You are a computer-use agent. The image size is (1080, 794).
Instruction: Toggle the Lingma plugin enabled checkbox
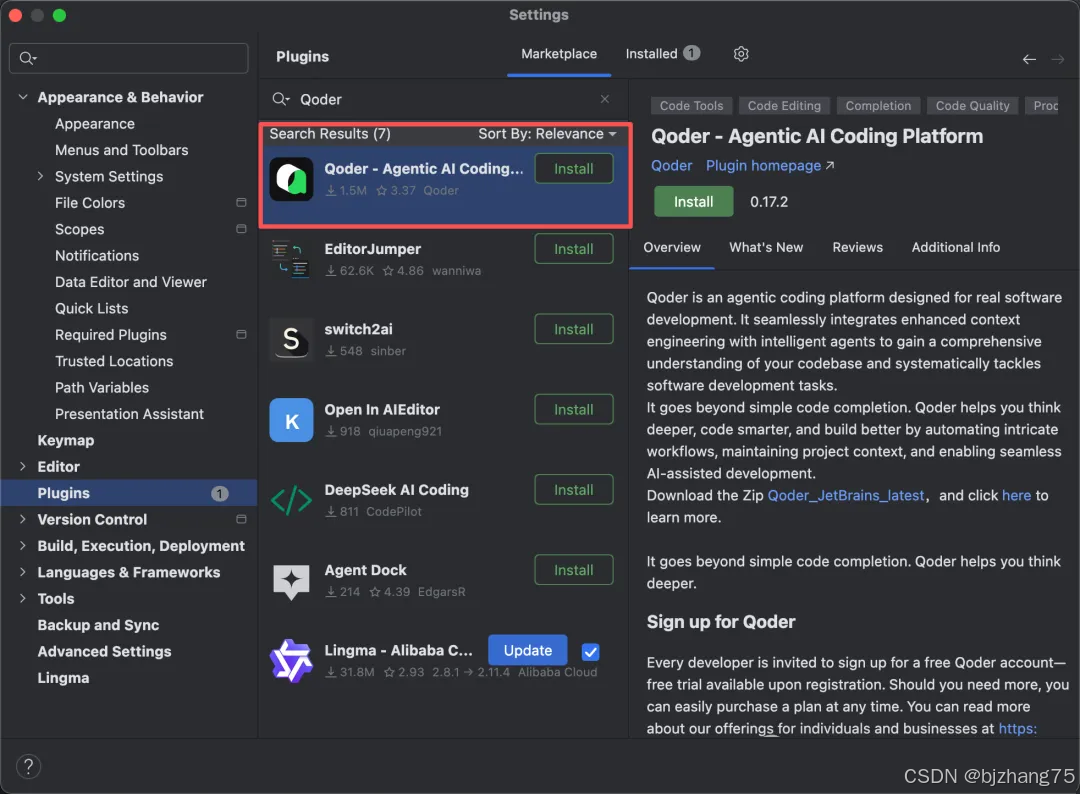[590, 651]
